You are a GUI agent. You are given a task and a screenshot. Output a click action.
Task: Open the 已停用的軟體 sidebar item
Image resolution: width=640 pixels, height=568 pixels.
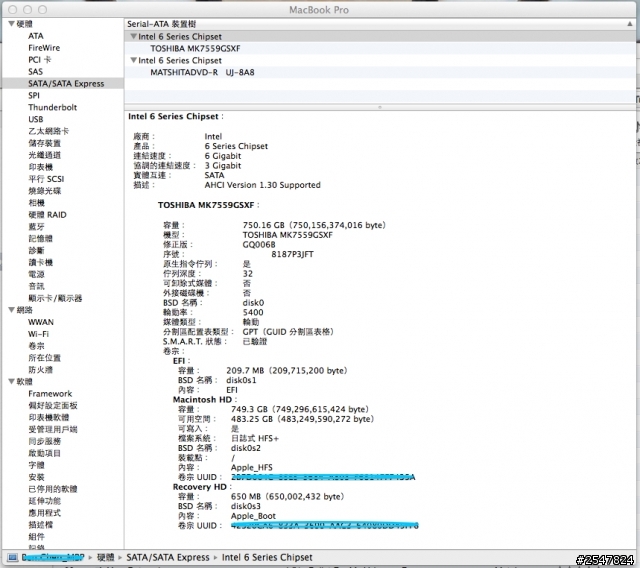(x=53, y=489)
